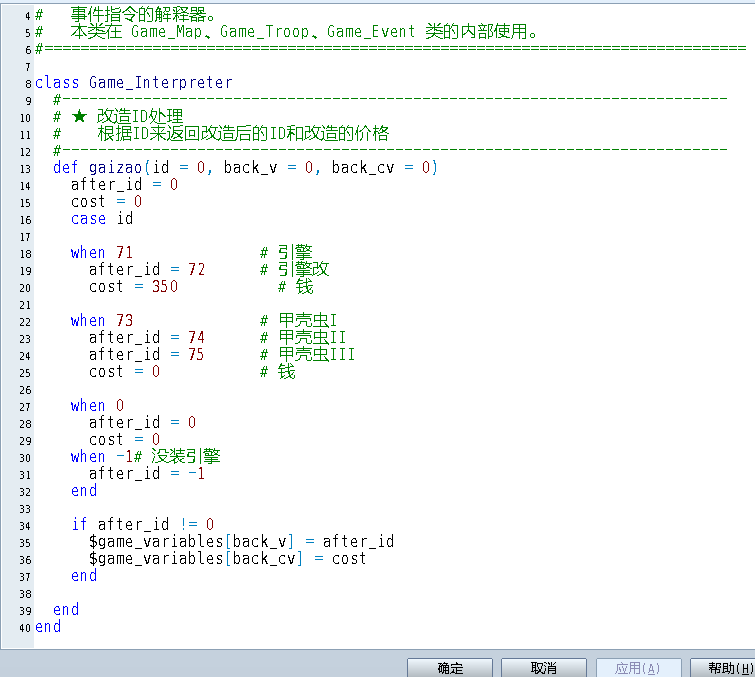Click 'after_id = 0' on line 14
Image resolution: width=755 pixels, height=677 pixels.
tap(124, 184)
